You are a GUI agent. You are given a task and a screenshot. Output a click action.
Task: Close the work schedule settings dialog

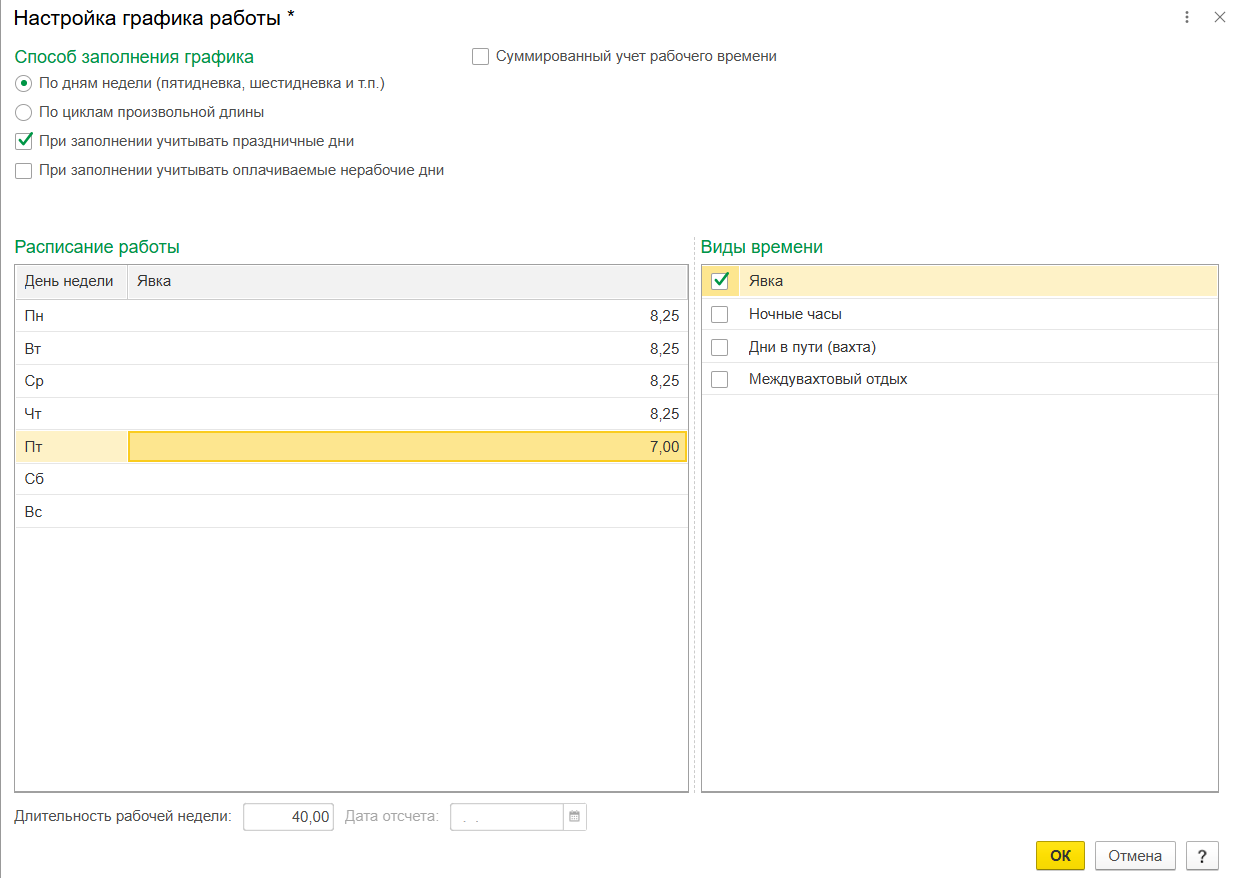pos(1219,17)
